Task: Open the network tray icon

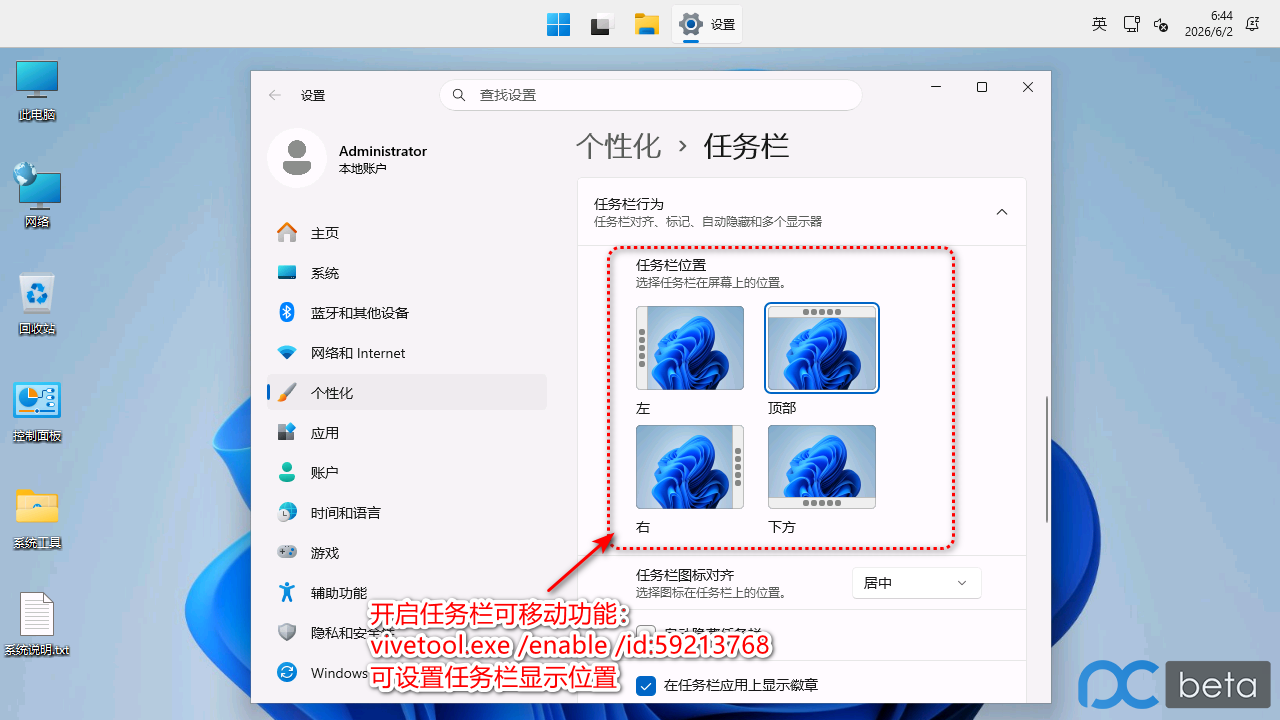Action: 1131,24
